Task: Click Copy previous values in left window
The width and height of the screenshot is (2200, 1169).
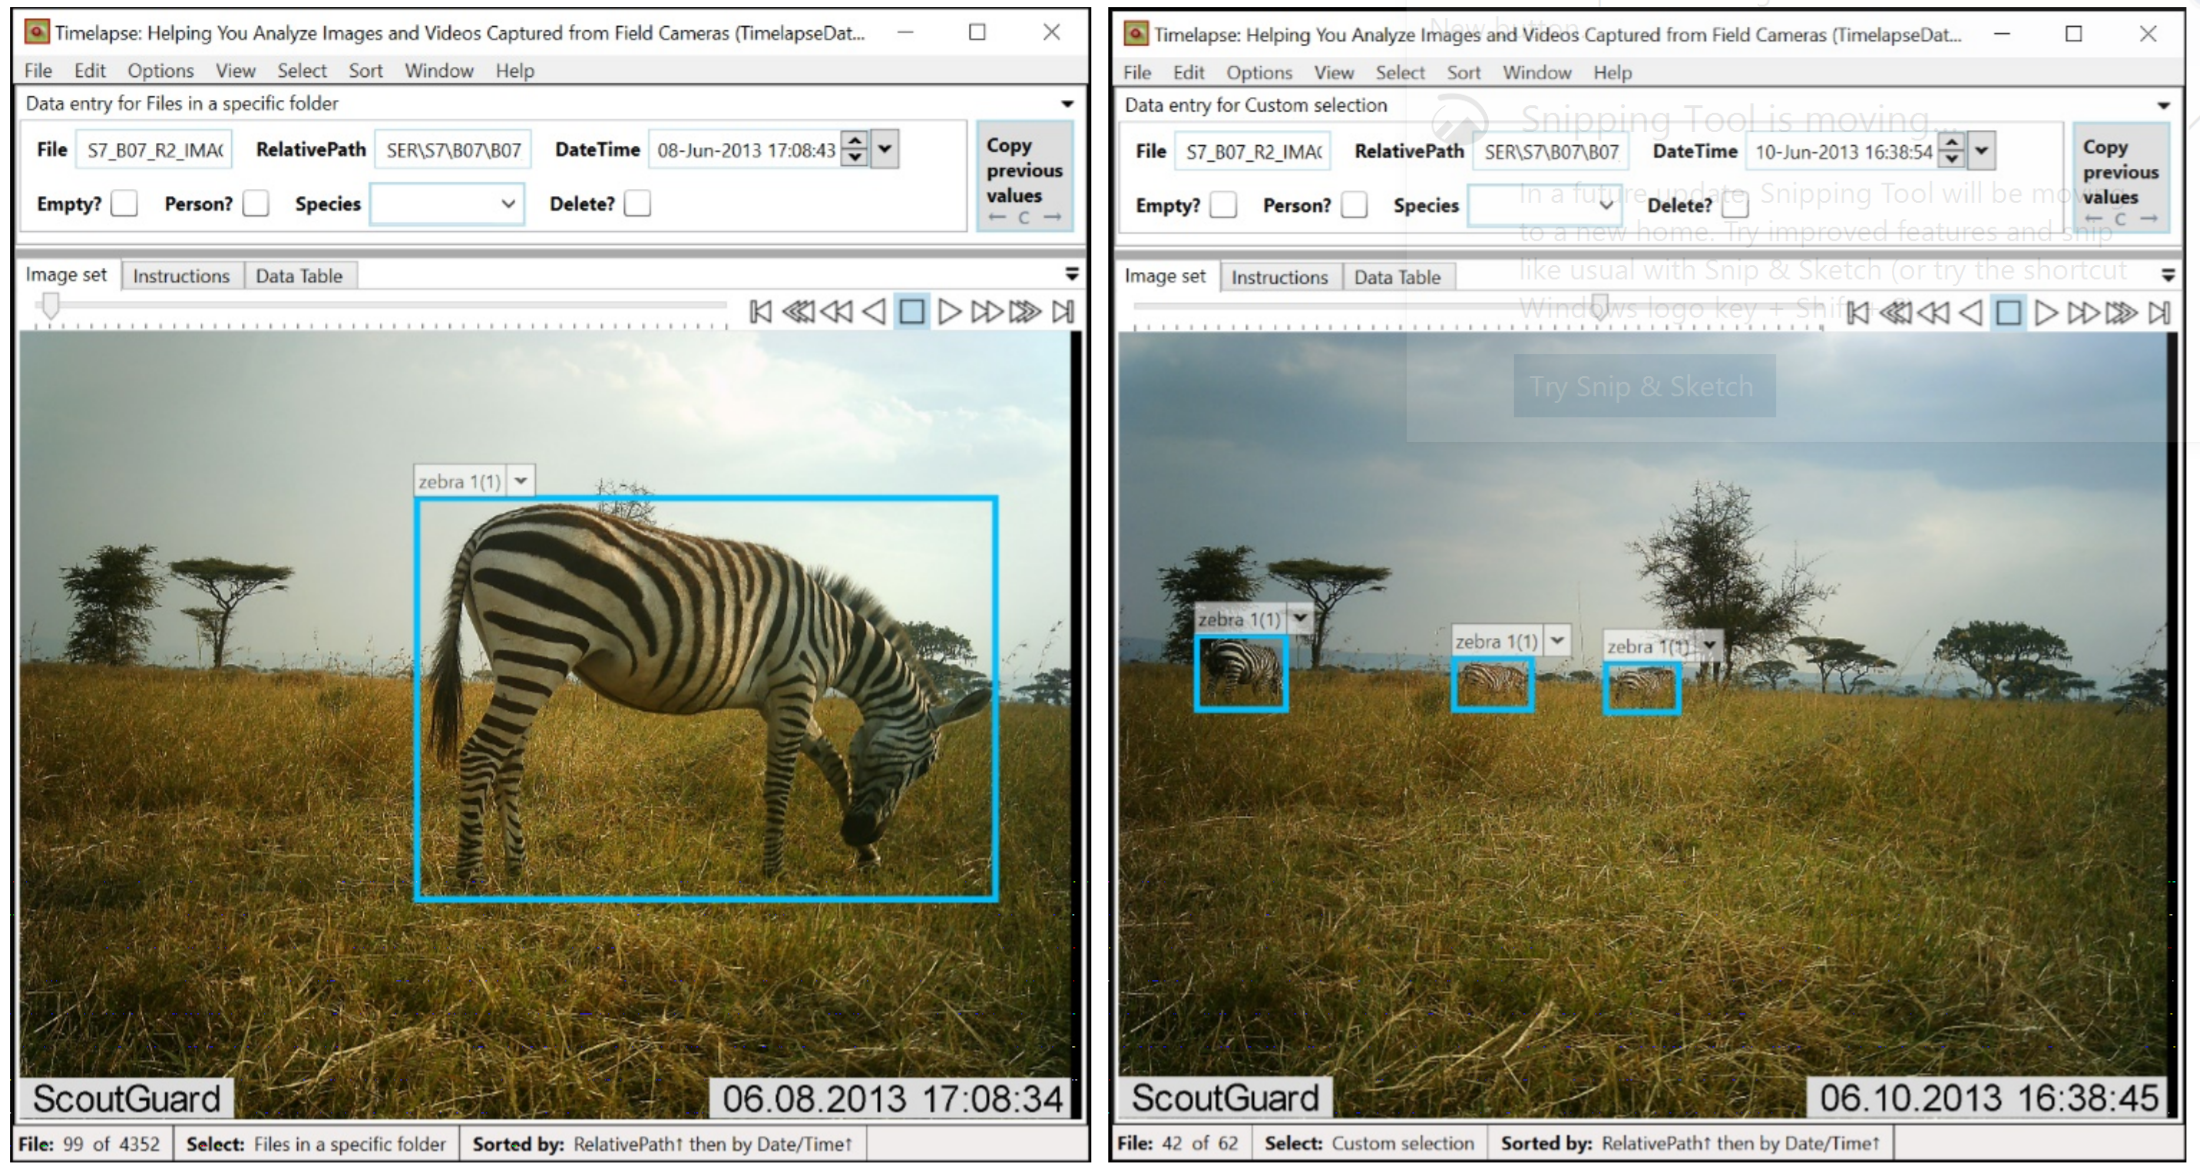Action: [1024, 177]
